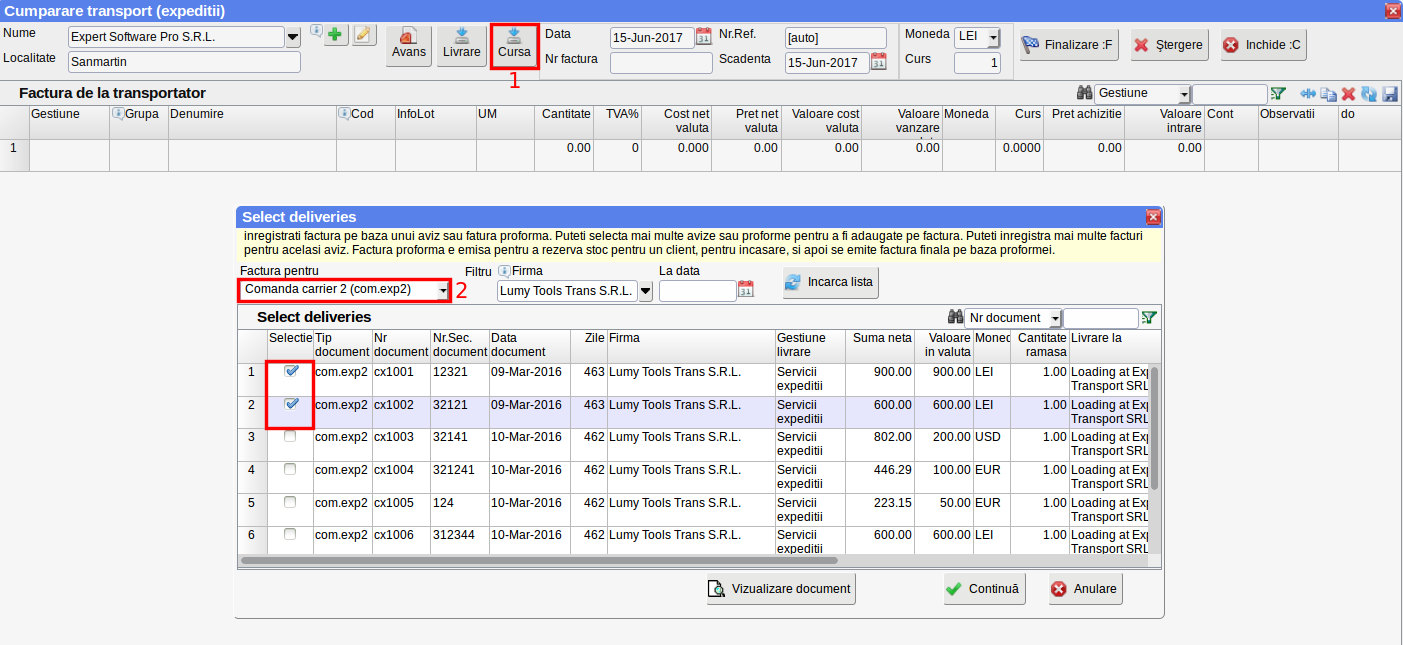The width and height of the screenshot is (1403, 645).
Task: Click the Incarca lista button
Action: coord(831,282)
